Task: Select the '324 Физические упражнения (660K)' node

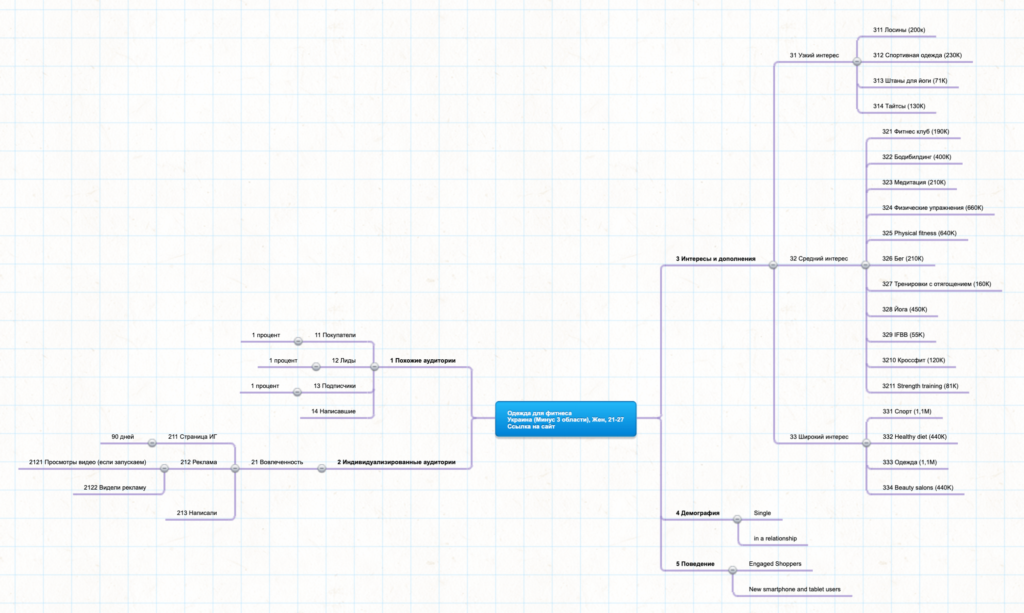Action: point(932,207)
